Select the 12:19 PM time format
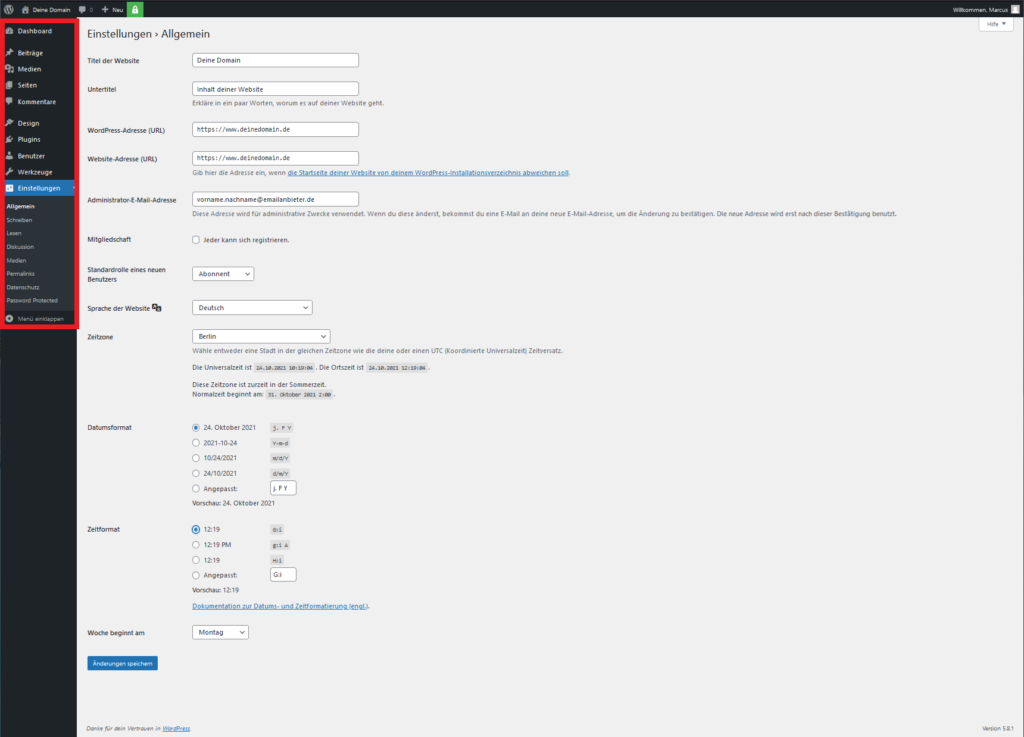 196,544
